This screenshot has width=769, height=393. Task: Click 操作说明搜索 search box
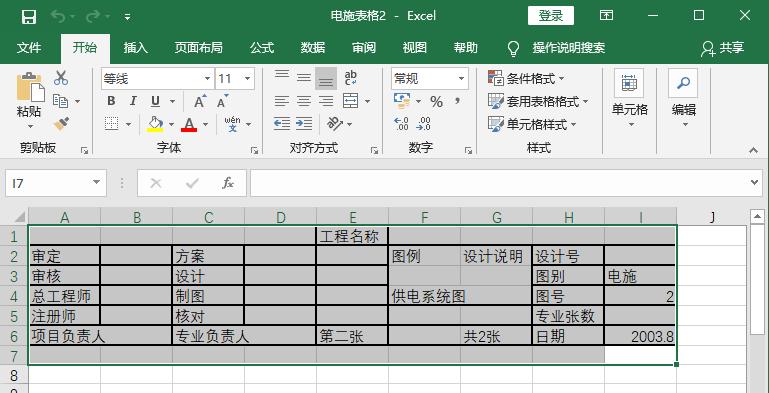pos(569,48)
